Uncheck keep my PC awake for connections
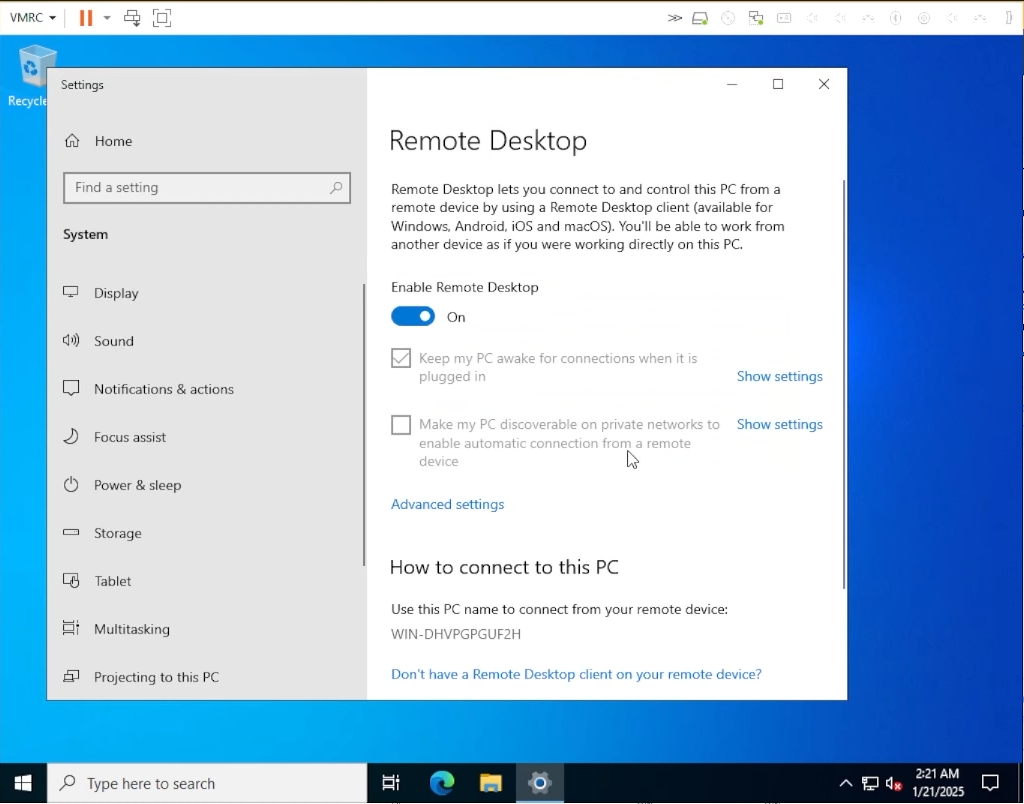1024x804 pixels. [400, 357]
